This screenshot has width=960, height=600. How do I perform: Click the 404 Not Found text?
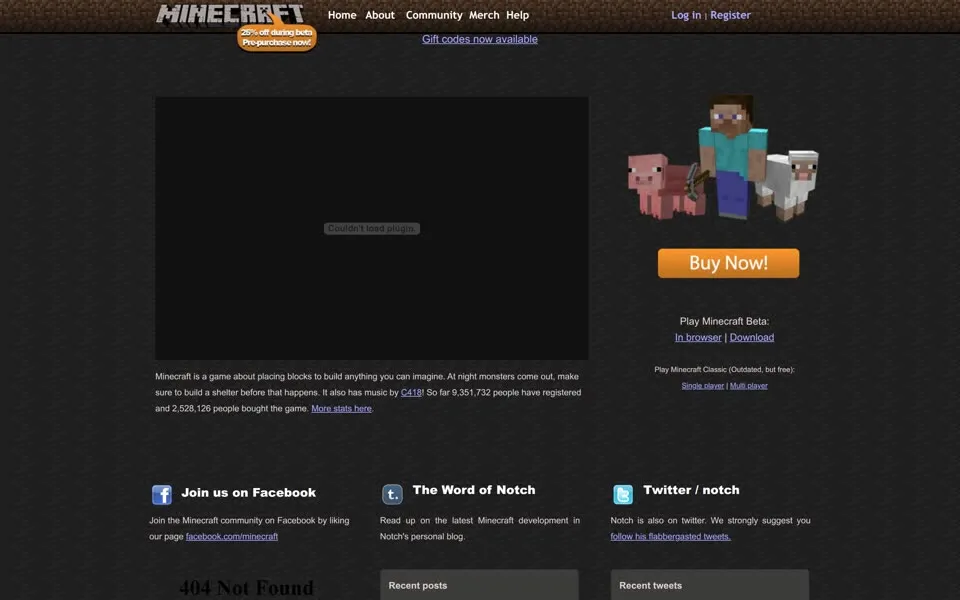tap(246, 588)
